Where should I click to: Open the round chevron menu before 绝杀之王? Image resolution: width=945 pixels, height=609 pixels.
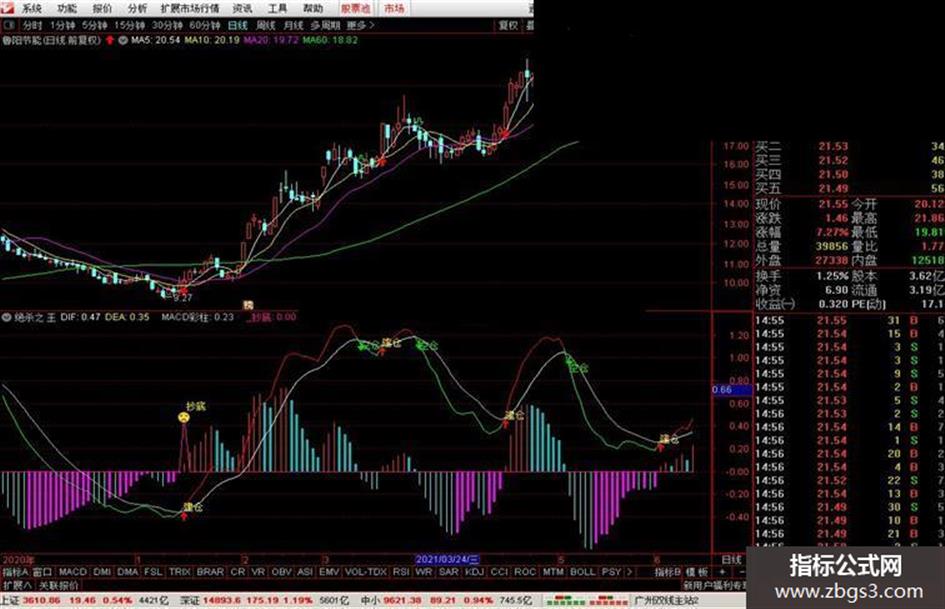click(7, 317)
